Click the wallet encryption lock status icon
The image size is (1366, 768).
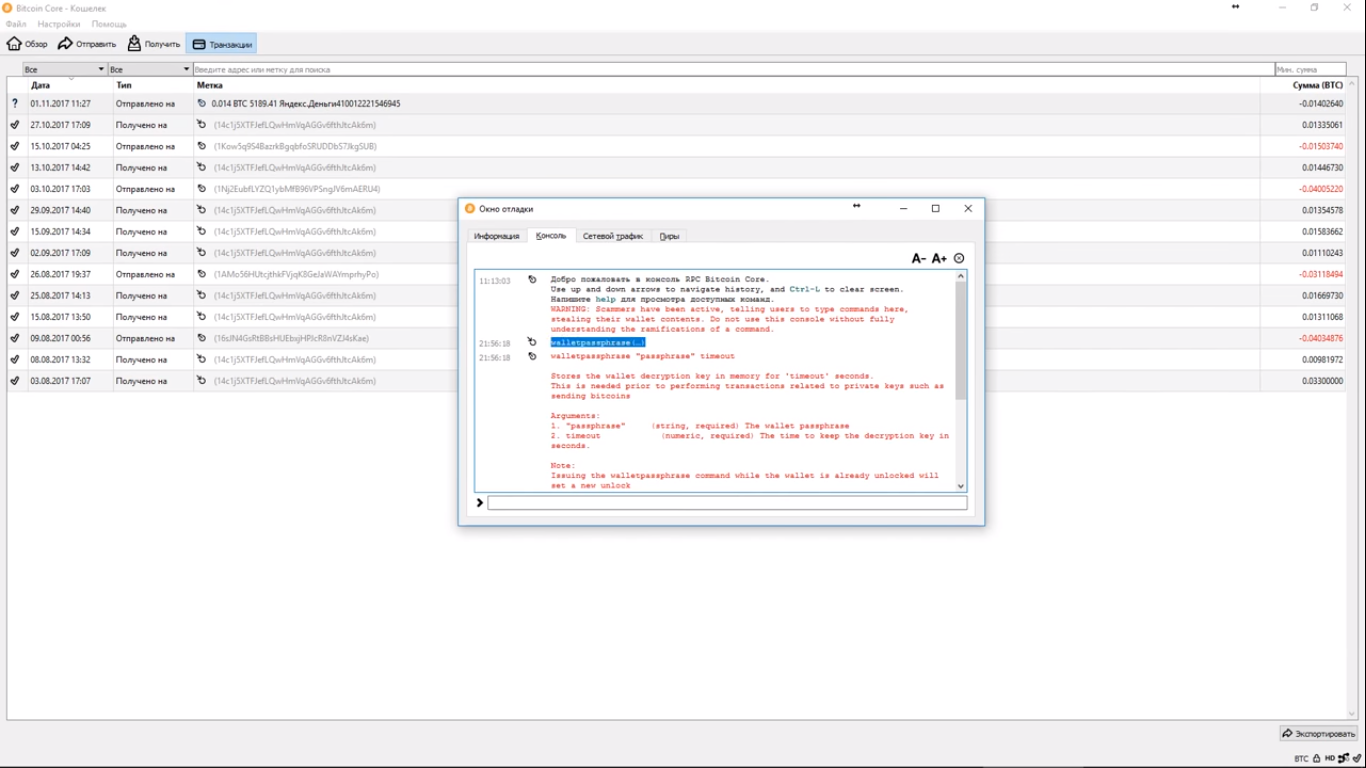coord(1317,759)
